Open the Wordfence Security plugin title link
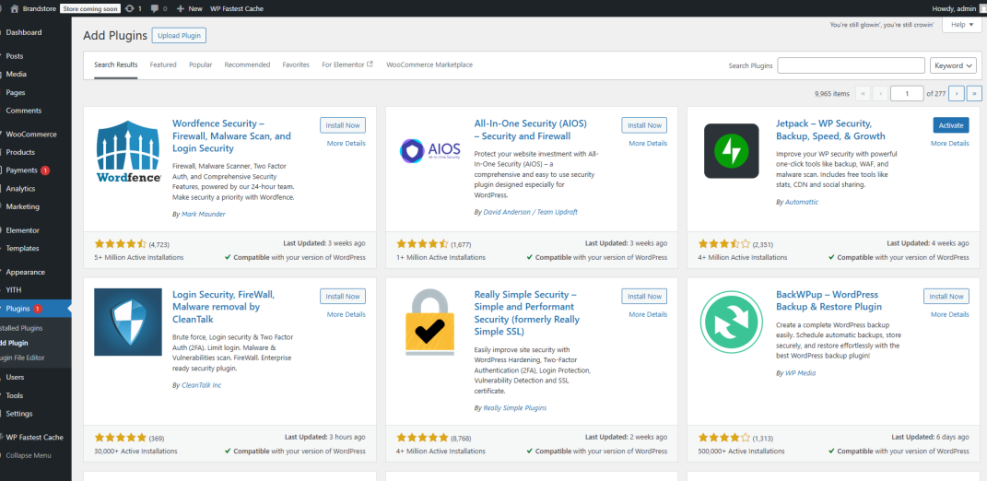The width and height of the screenshot is (987, 481). click(x=232, y=136)
